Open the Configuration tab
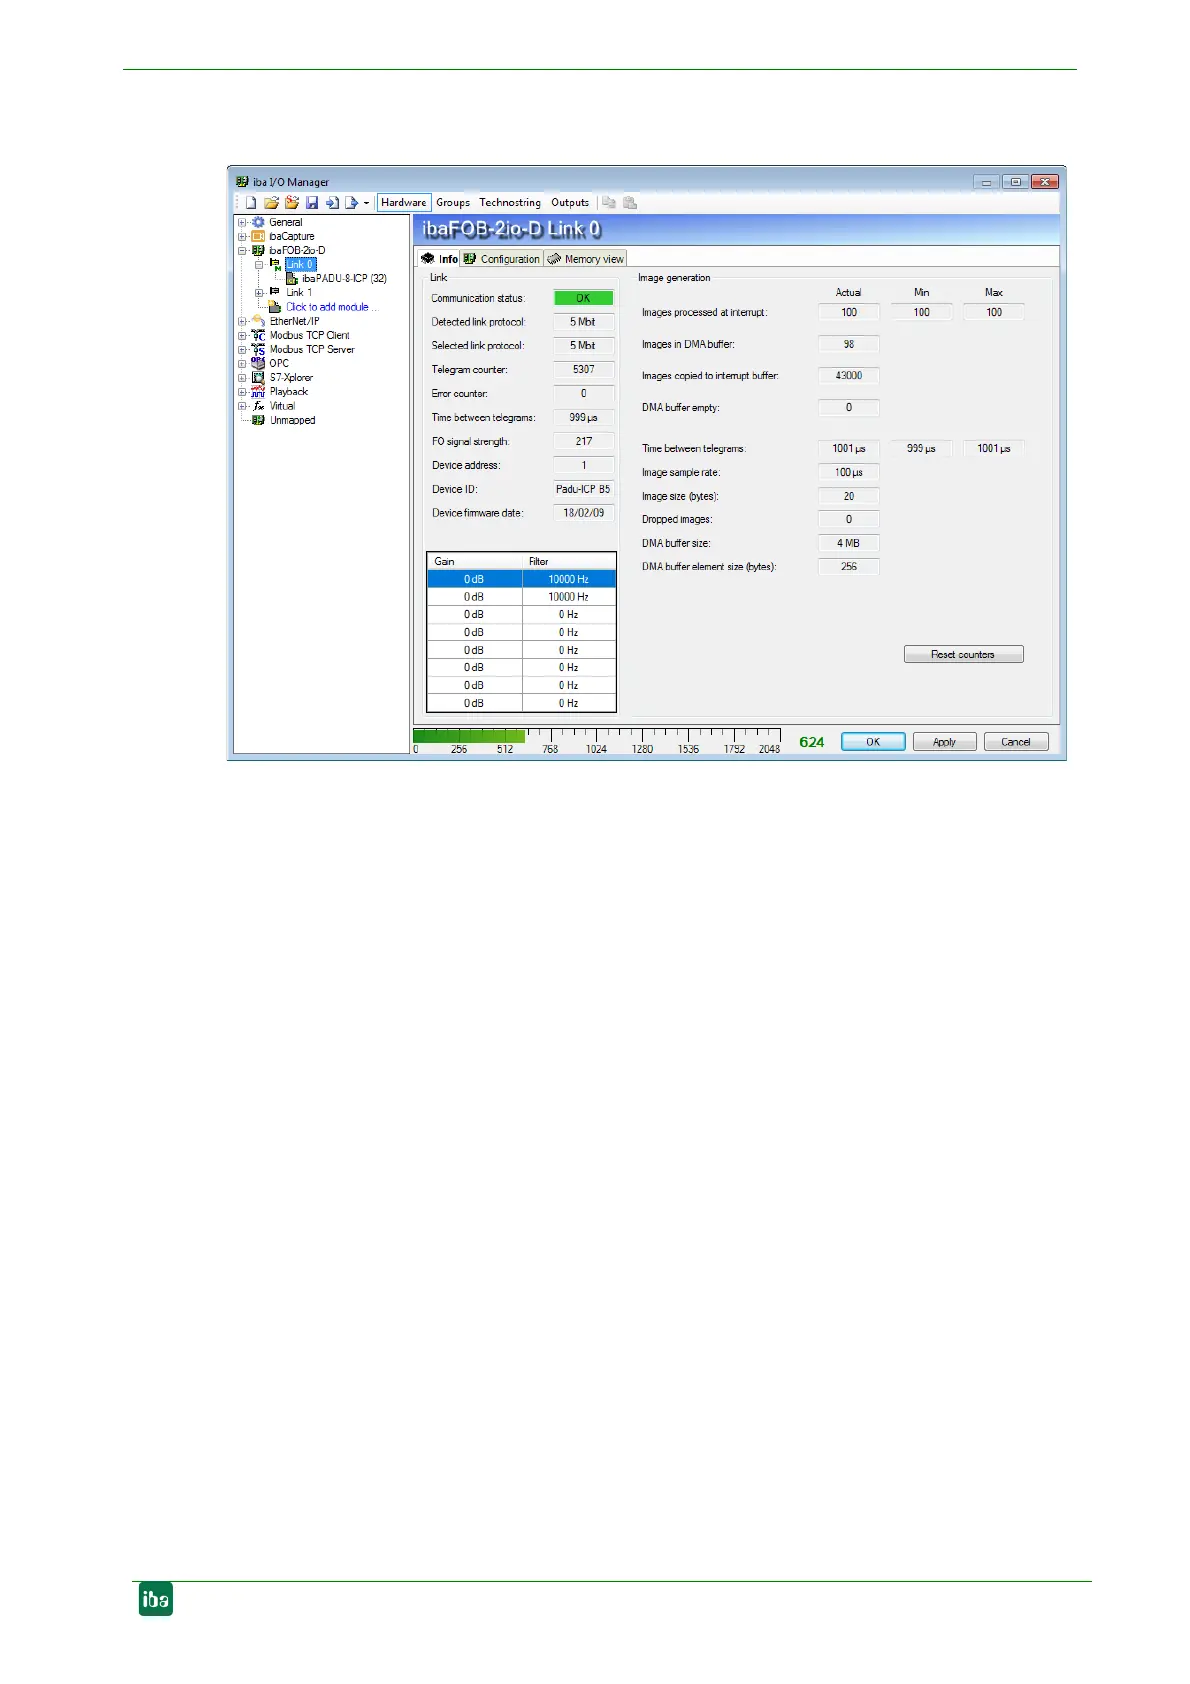Screen dimensions: 1190x1684 [502, 258]
